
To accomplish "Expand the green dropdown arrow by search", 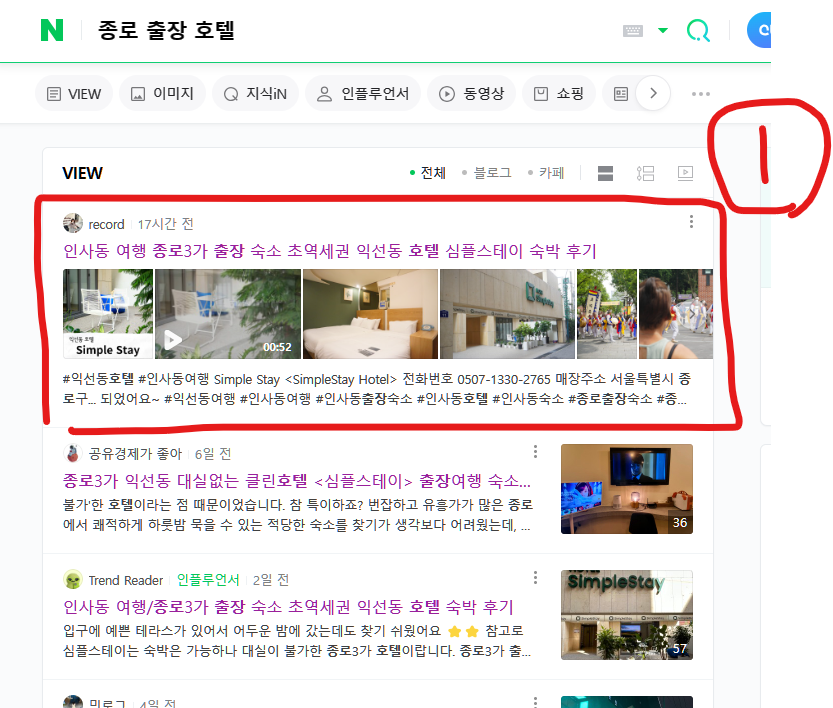I will click(663, 30).
